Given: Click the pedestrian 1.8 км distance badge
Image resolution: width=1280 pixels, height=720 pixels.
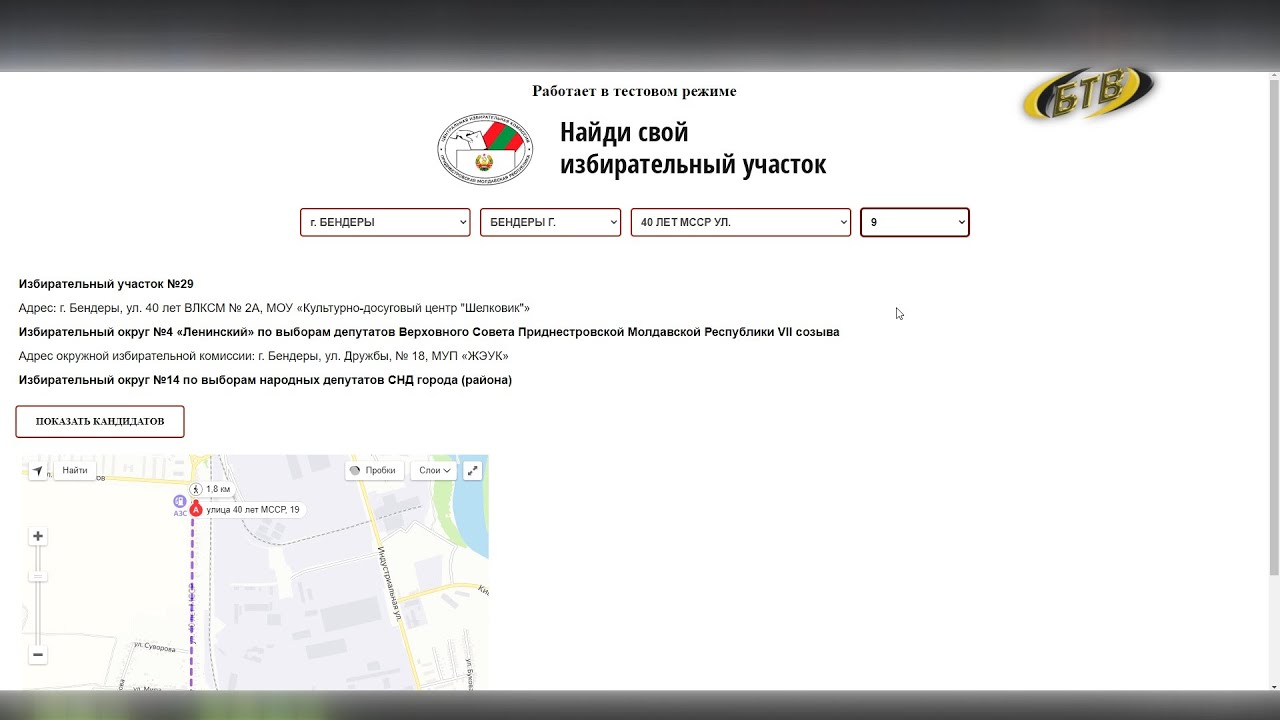Looking at the screenshot, I should pos(211,489).
